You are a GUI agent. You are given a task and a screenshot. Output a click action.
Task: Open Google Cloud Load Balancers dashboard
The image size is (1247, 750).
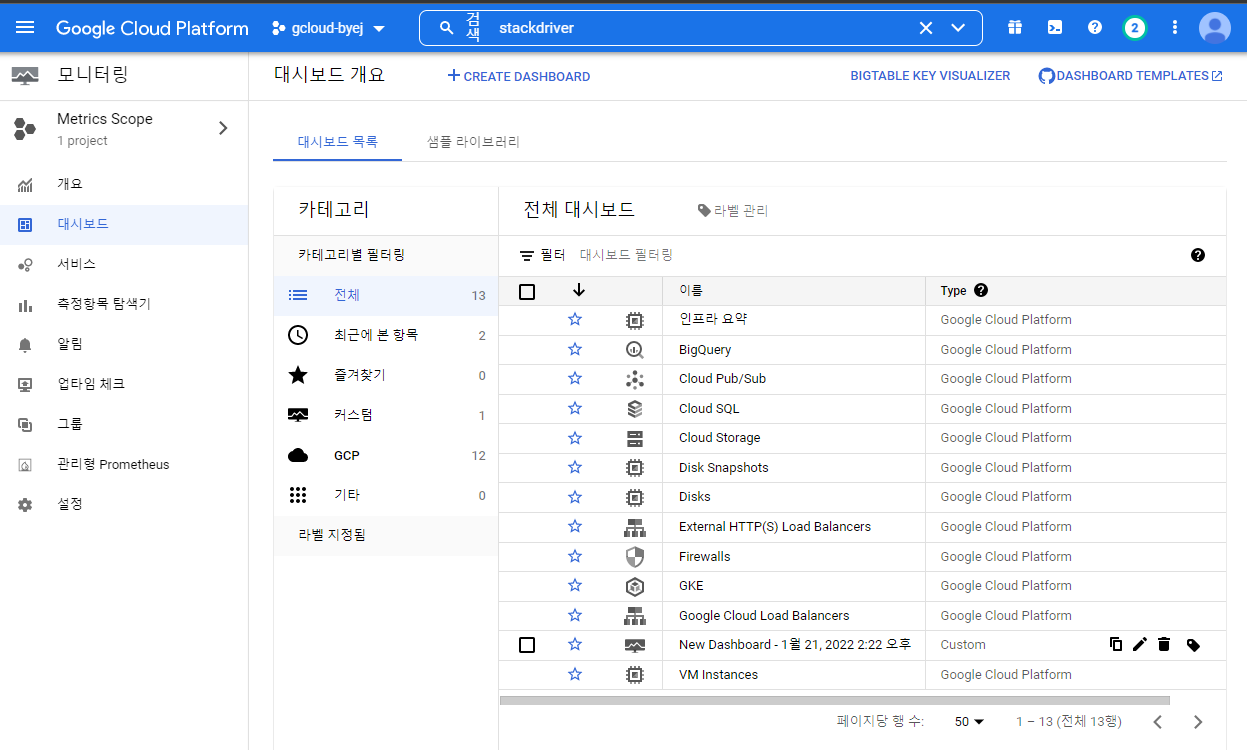[x=764, y=616]
